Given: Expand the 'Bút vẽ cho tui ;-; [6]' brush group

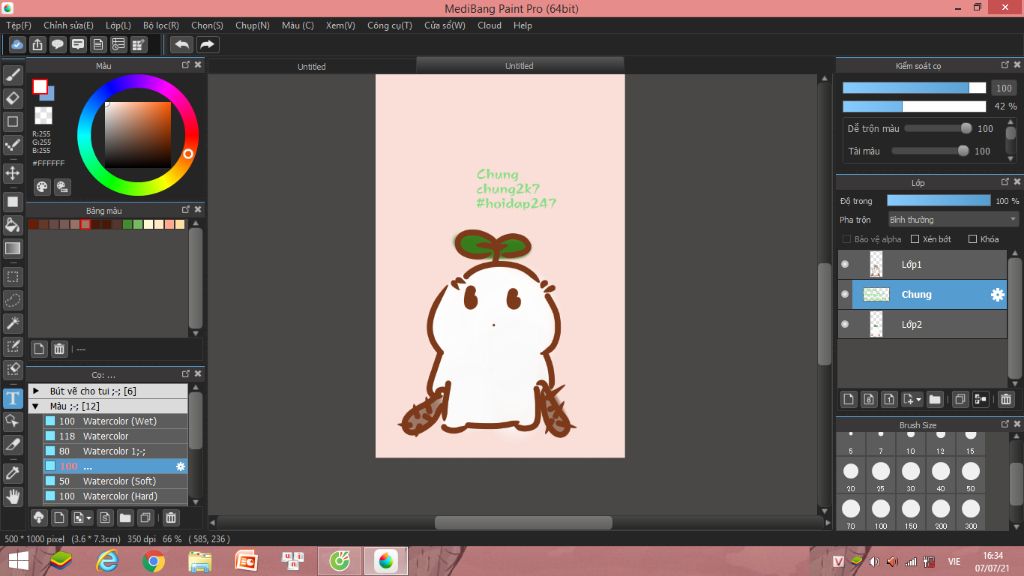Looking at the screenshot, I should coord(36,391).
